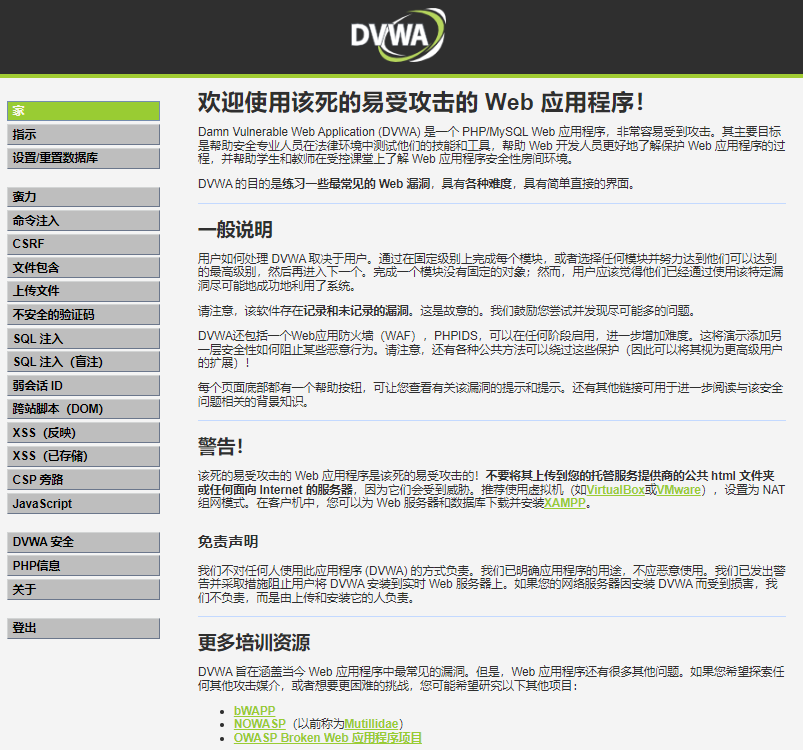Open SQL 注入（盲注）module
This screenshot has width=803, height=750.
point(83,362)
